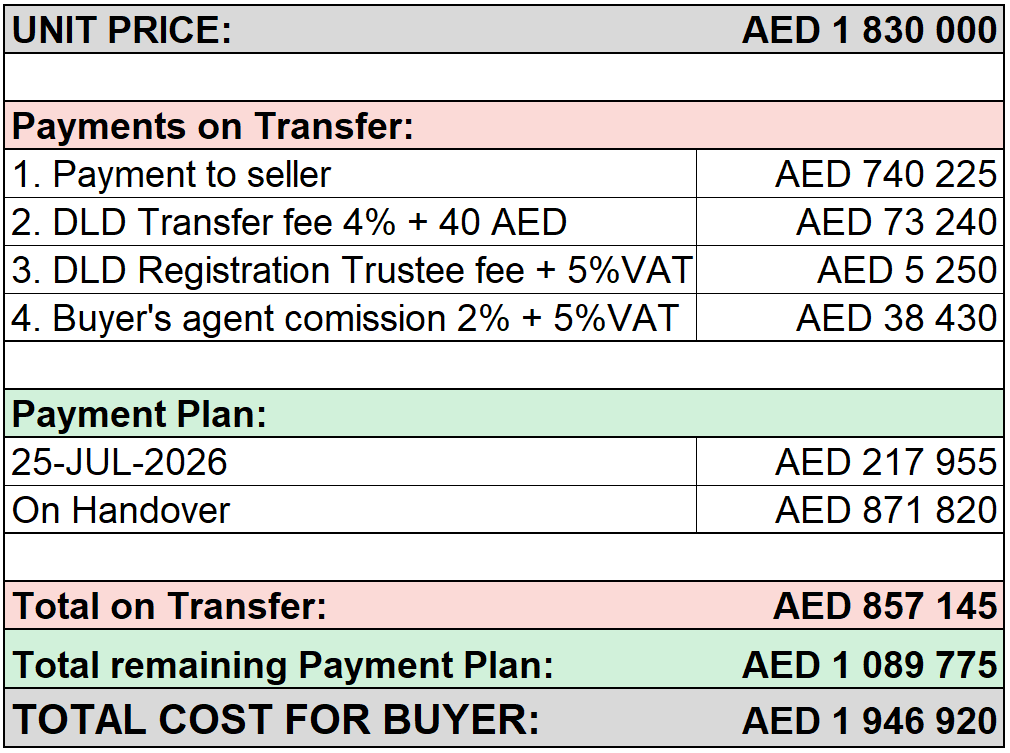Viewport: 1010px width, 753px height.
Task: Select the UNIT PRICE label cell
Action: coord(122,30)
